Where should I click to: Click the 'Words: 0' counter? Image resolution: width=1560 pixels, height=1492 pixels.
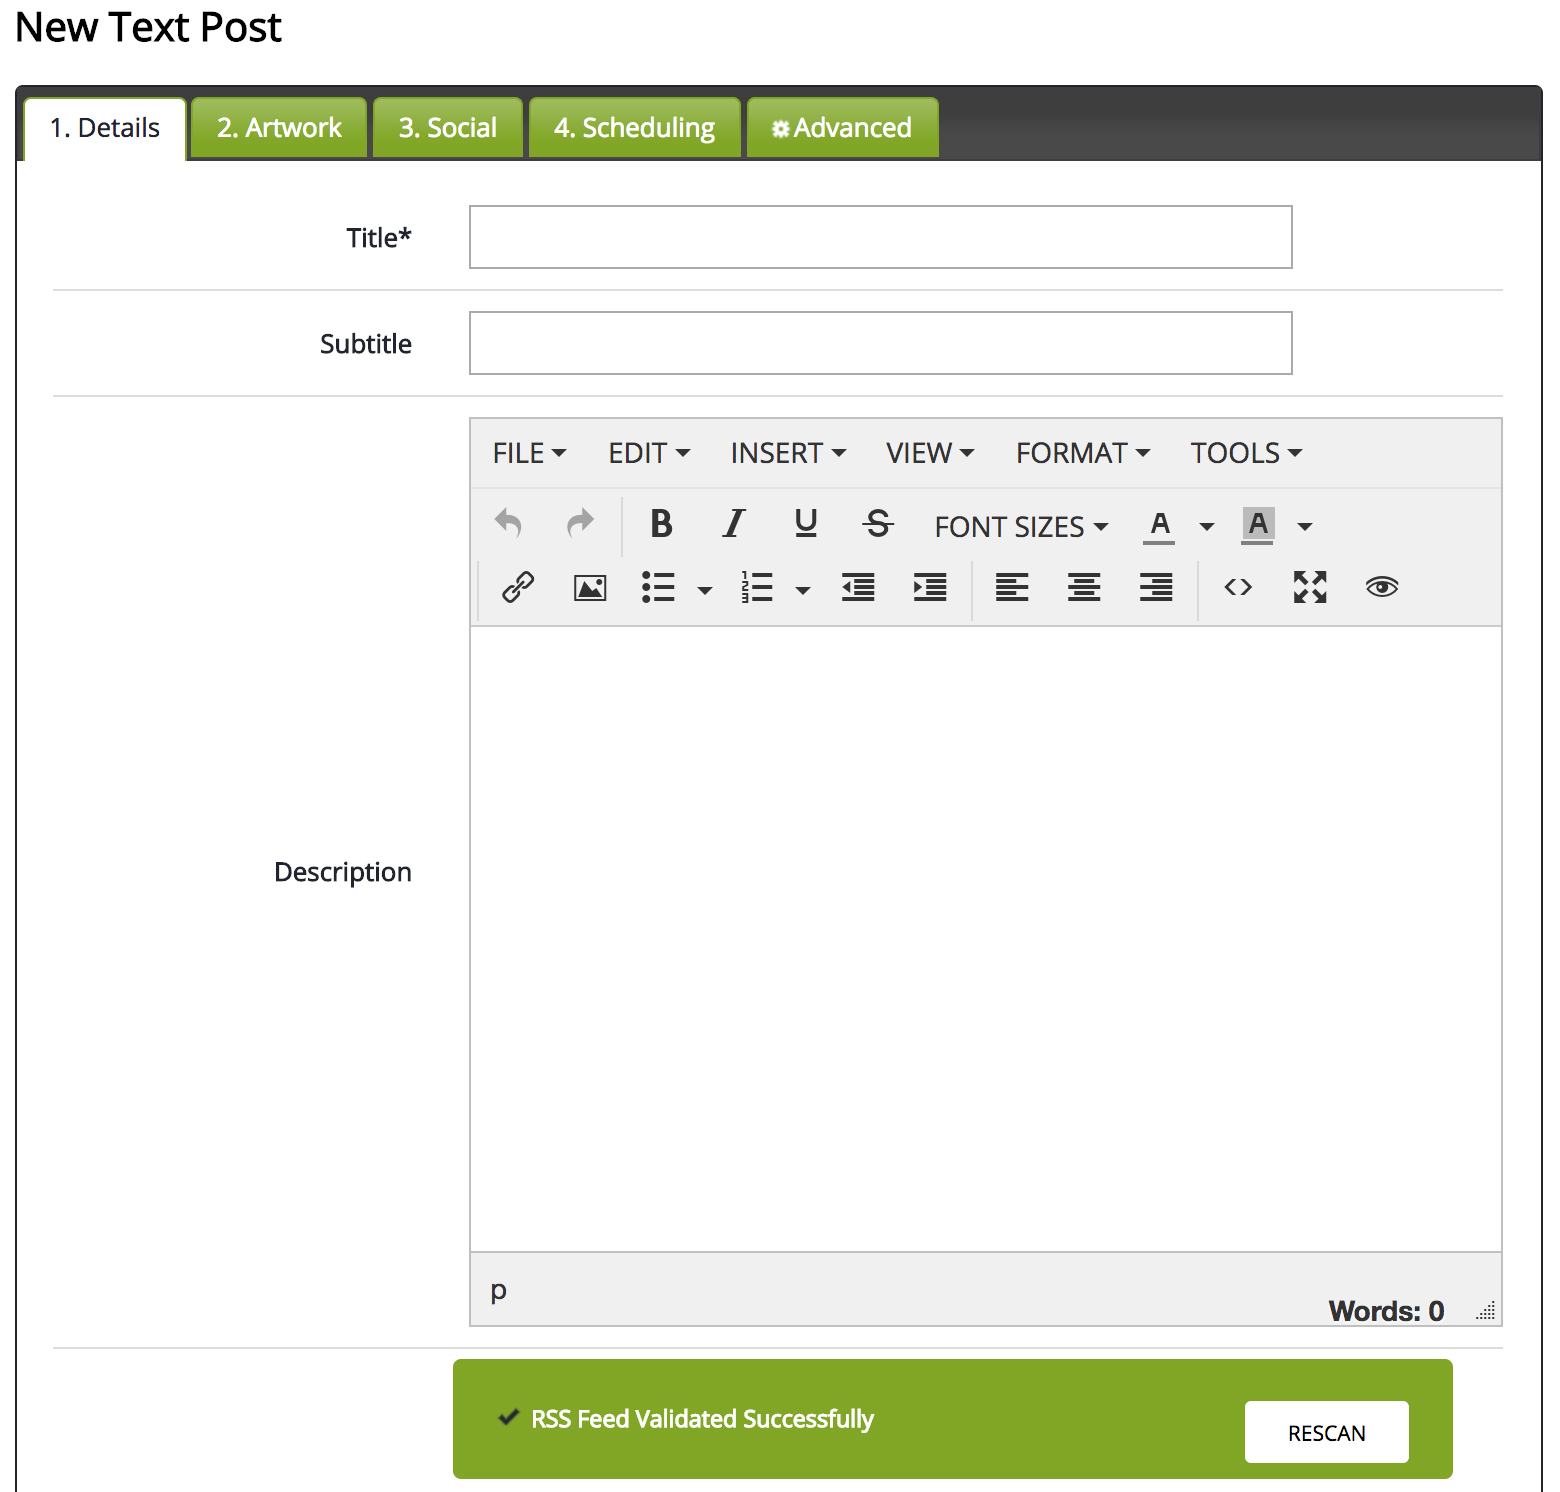(x=1386, y=1310)
